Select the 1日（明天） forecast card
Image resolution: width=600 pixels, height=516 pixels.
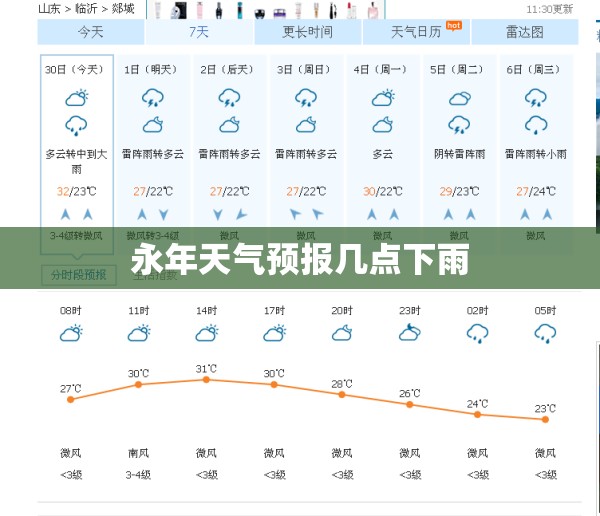[x=153, y=155]
